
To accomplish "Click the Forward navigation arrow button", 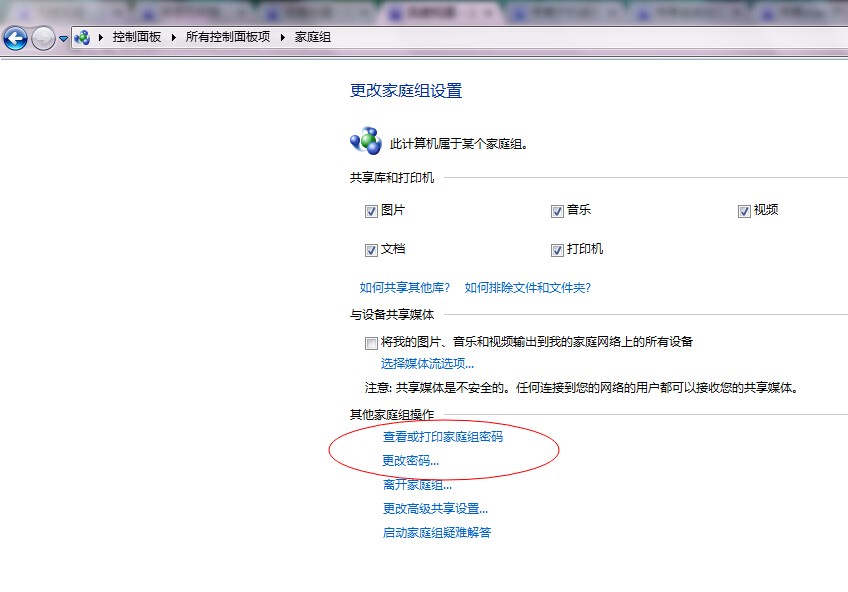I will (x=43, y=38).
